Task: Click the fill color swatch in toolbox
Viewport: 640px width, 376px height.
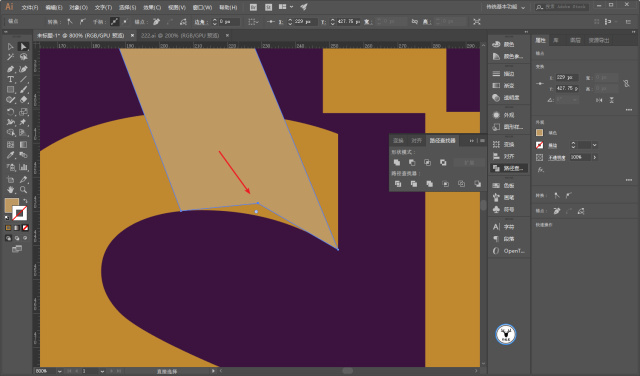Action: 11,205
